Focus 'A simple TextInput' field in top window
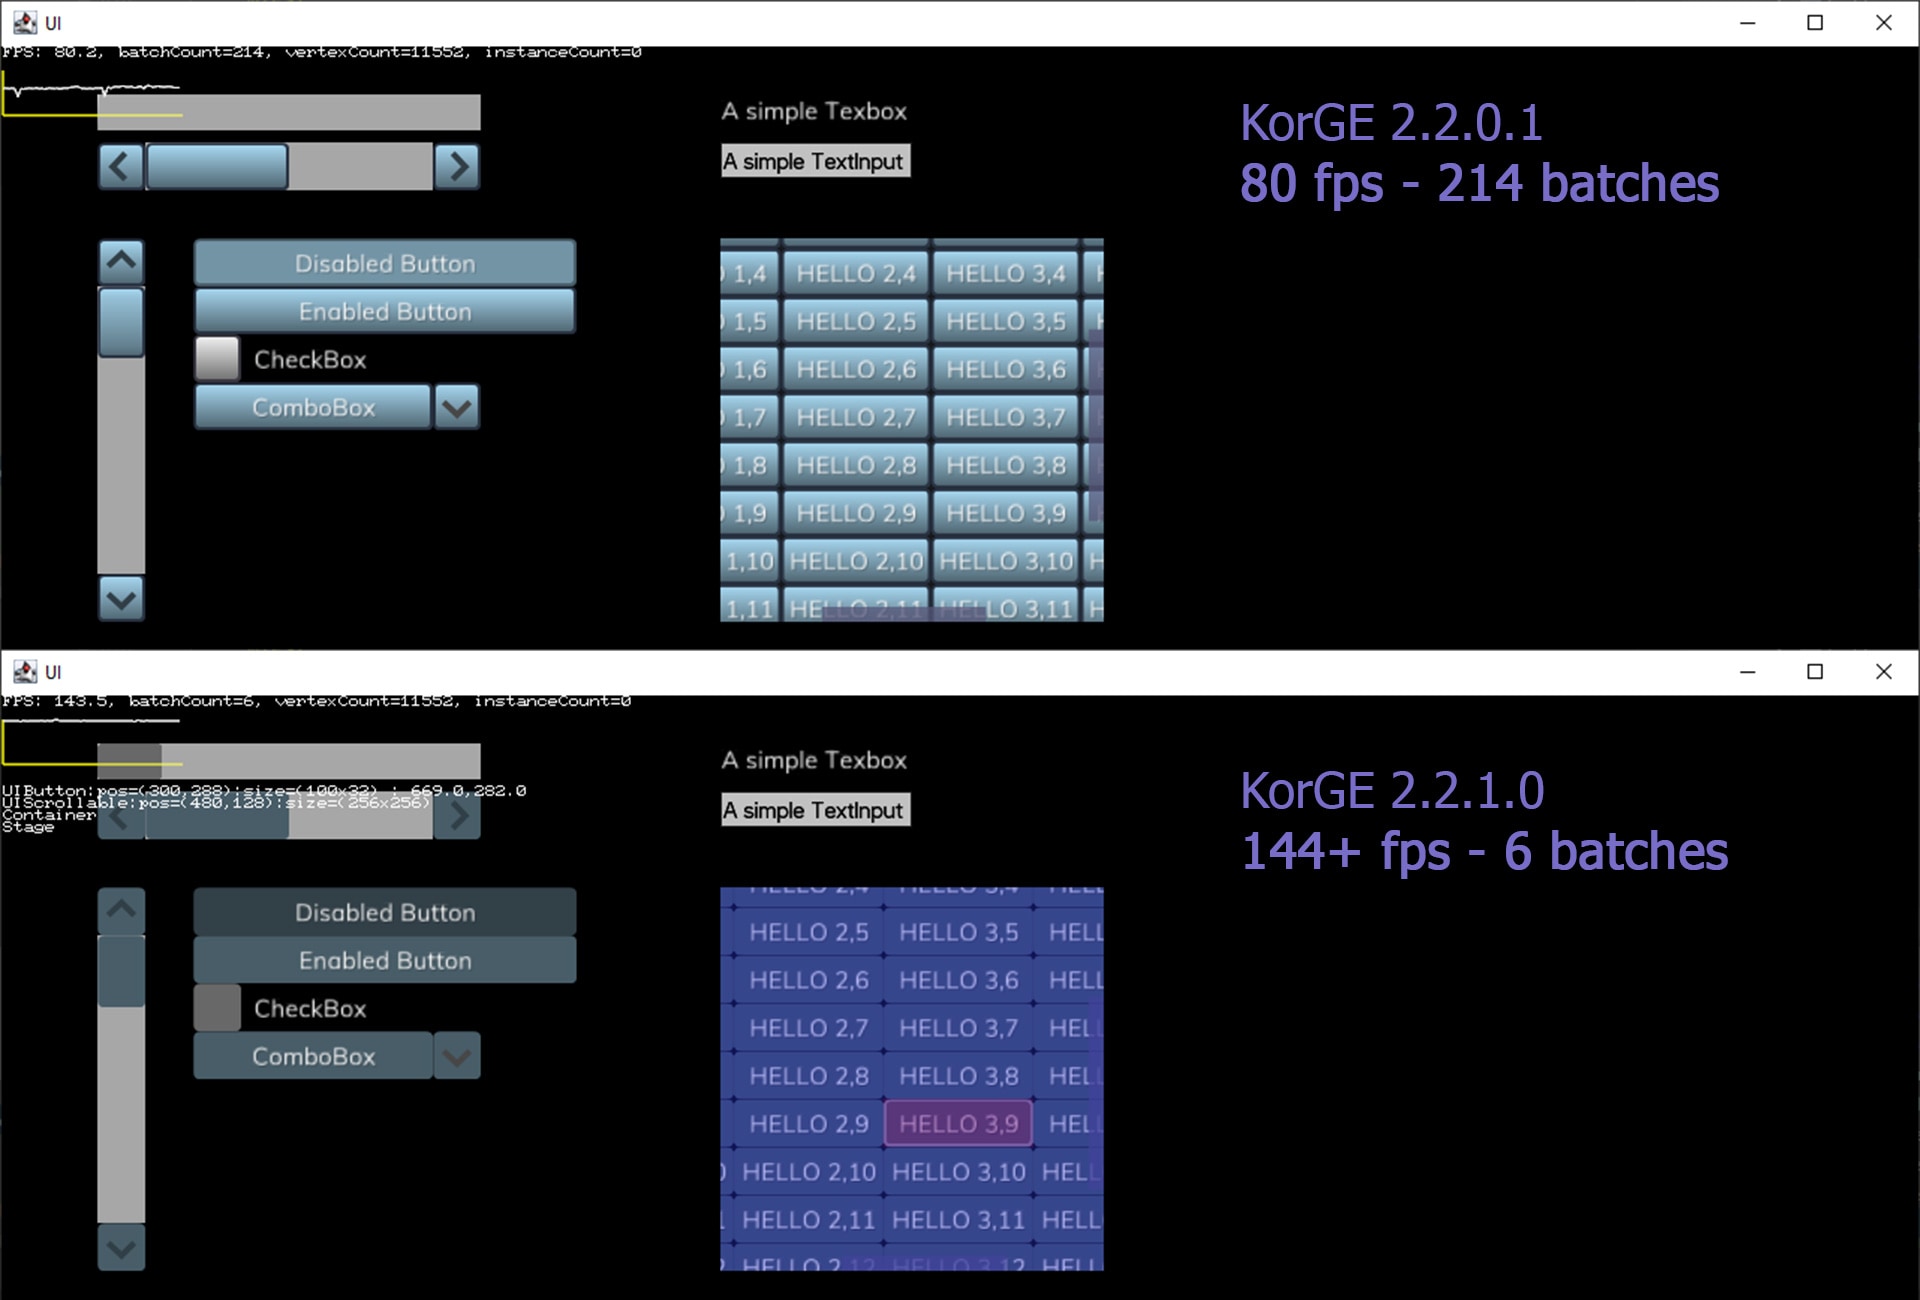Image resolution: width=1920 pixels, height=1300 pixels. [x=815, y=161]
